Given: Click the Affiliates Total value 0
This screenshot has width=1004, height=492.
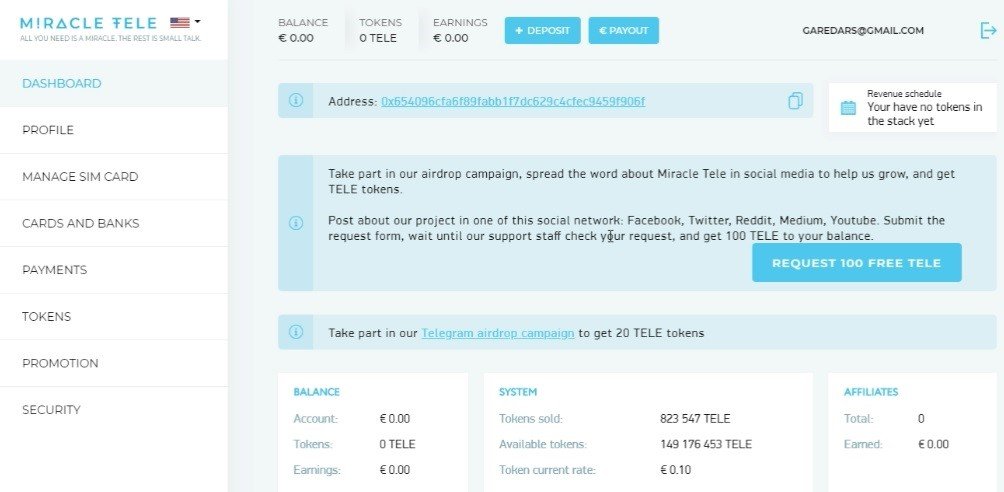Looking at the screenshot, I should pos(921,419).
